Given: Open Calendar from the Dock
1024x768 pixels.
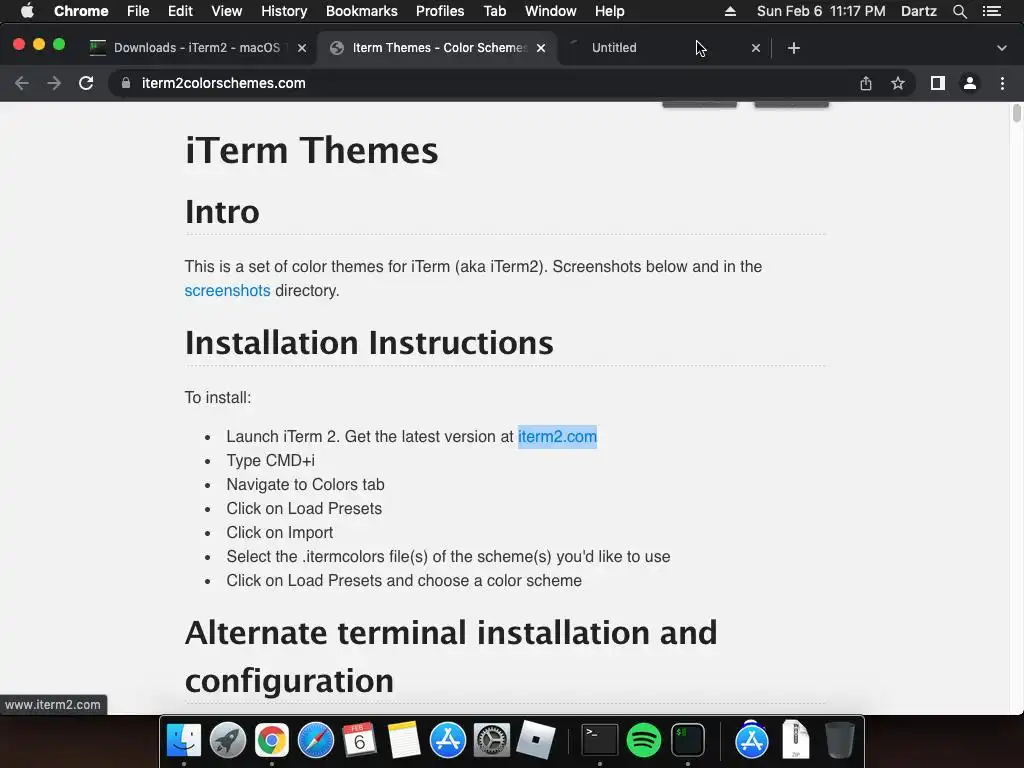Looking at the screenshot, I should (x=359, y=740).
